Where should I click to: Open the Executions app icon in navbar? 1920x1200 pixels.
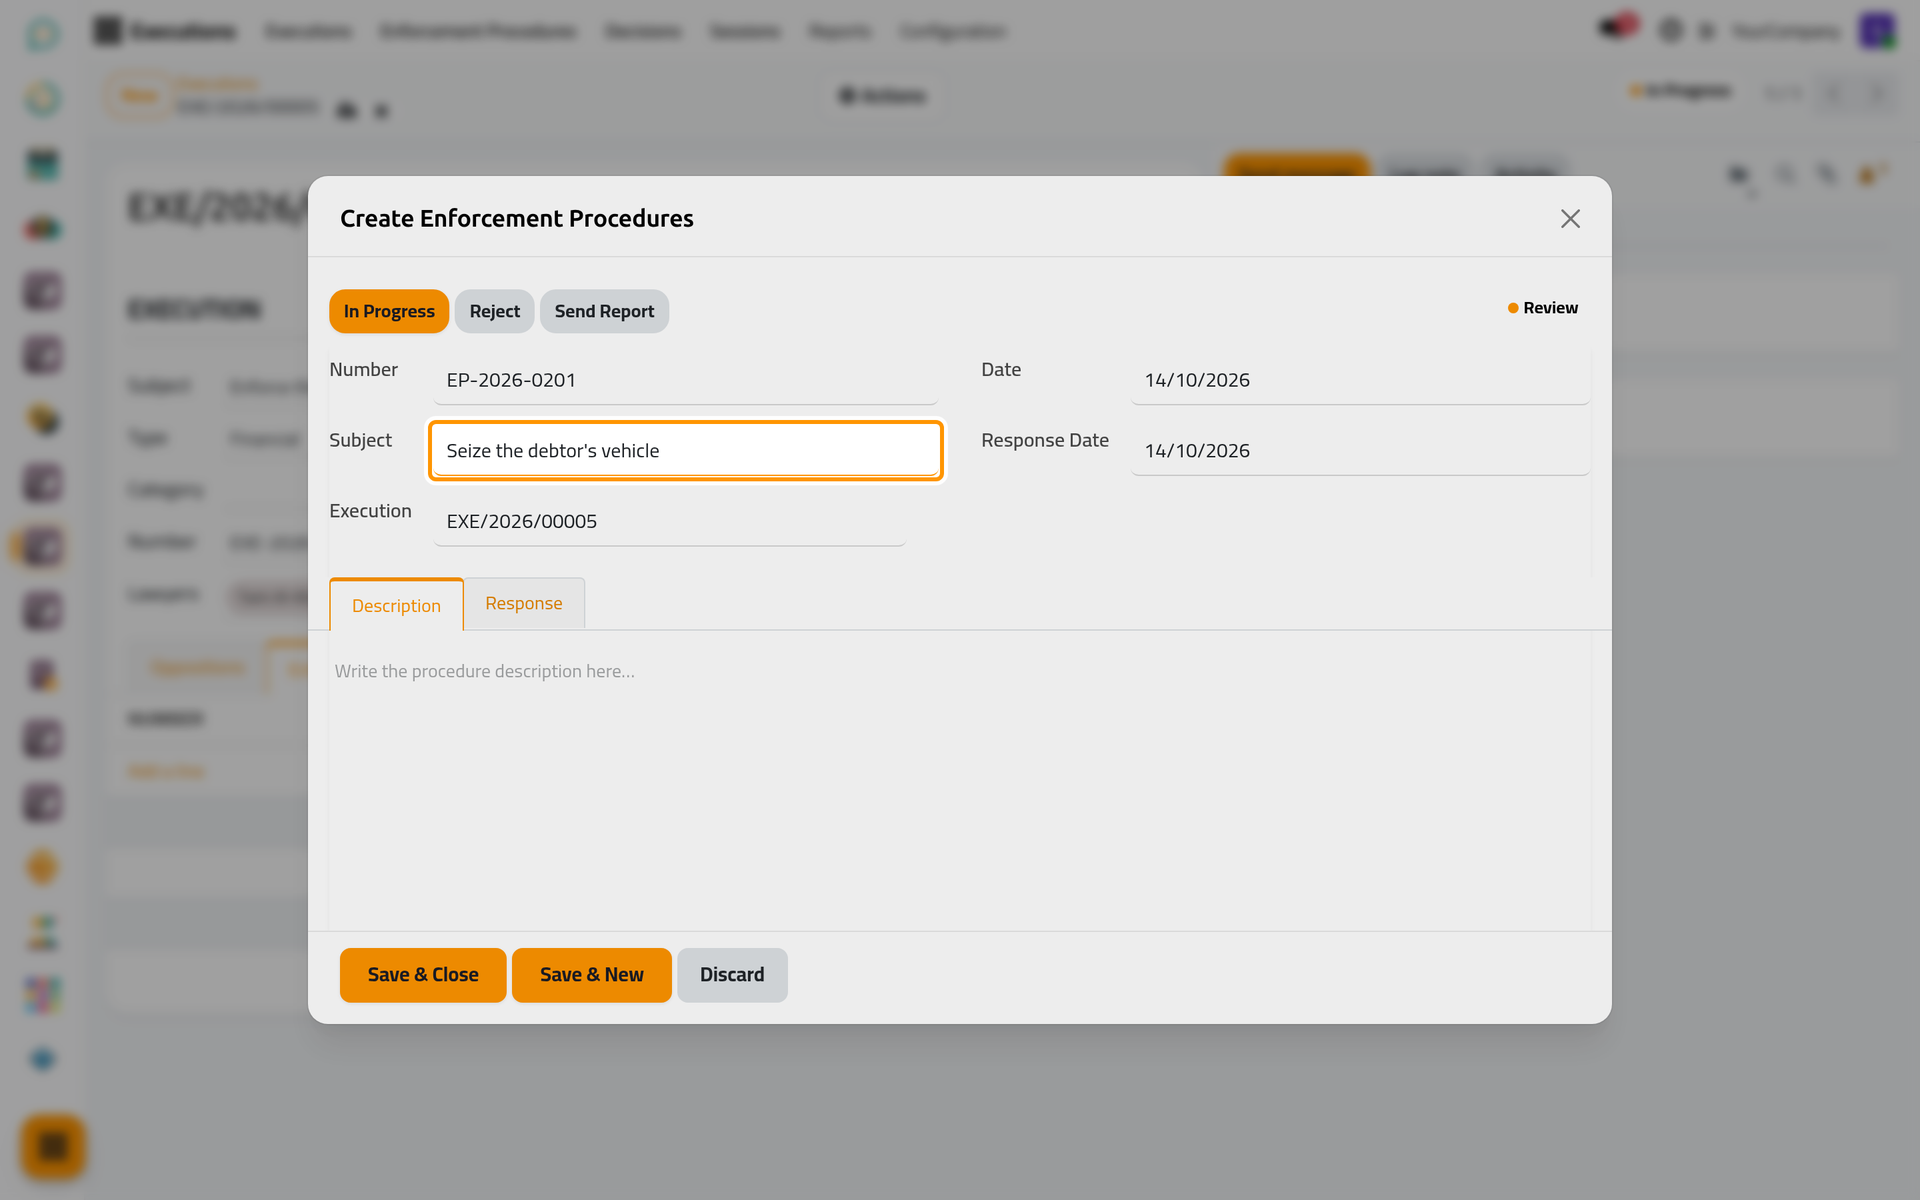tap(107, 31)
